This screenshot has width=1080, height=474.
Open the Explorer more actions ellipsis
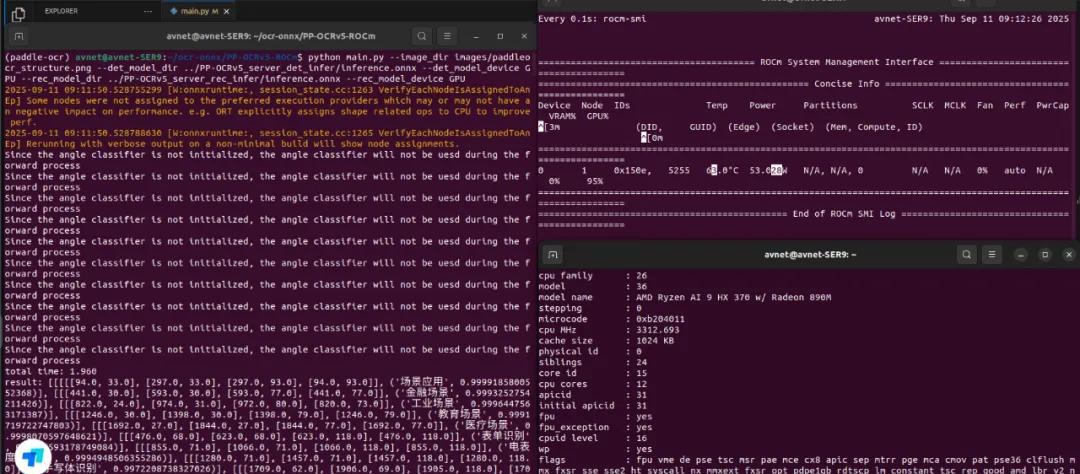148,12
